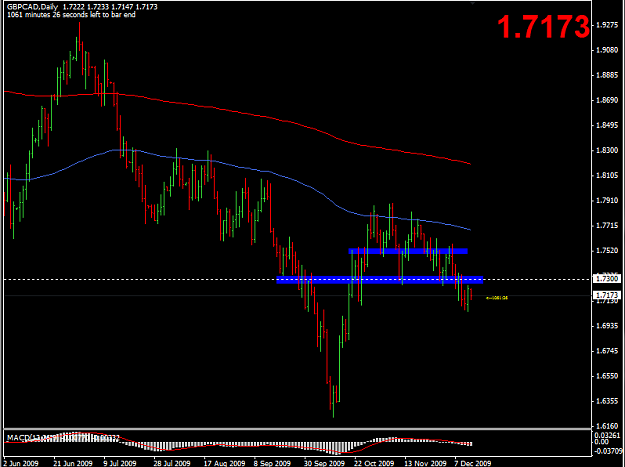Select the 1.6550 price axis label

point(607,376)
